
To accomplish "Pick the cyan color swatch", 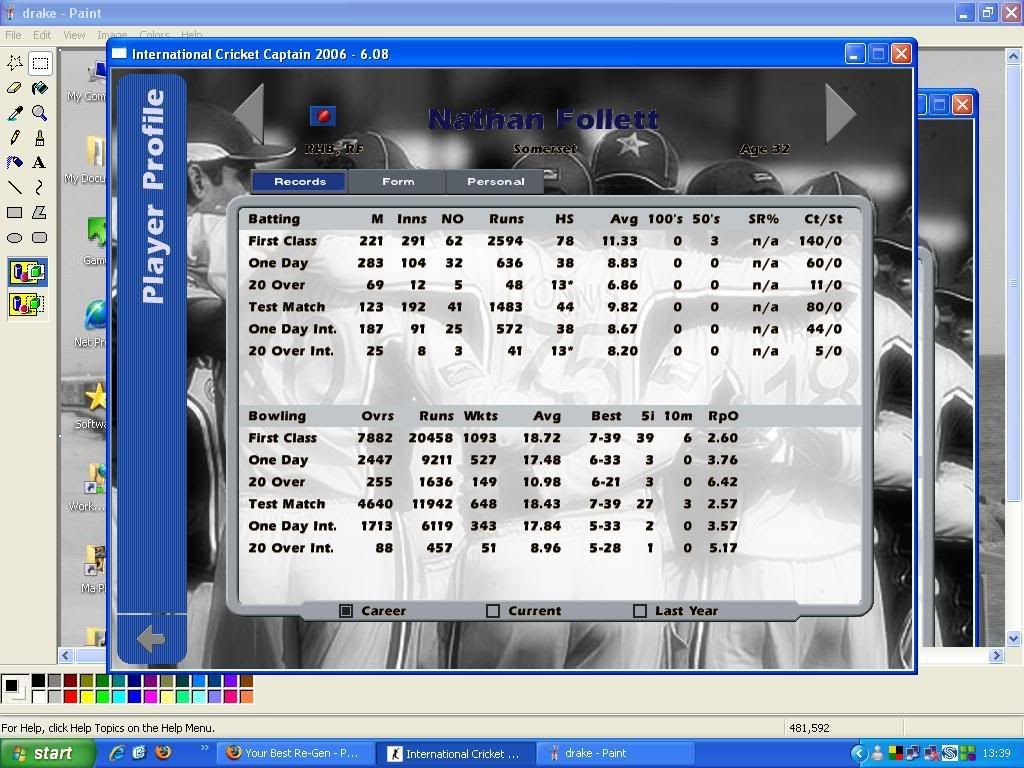I will tap(118, 697).
